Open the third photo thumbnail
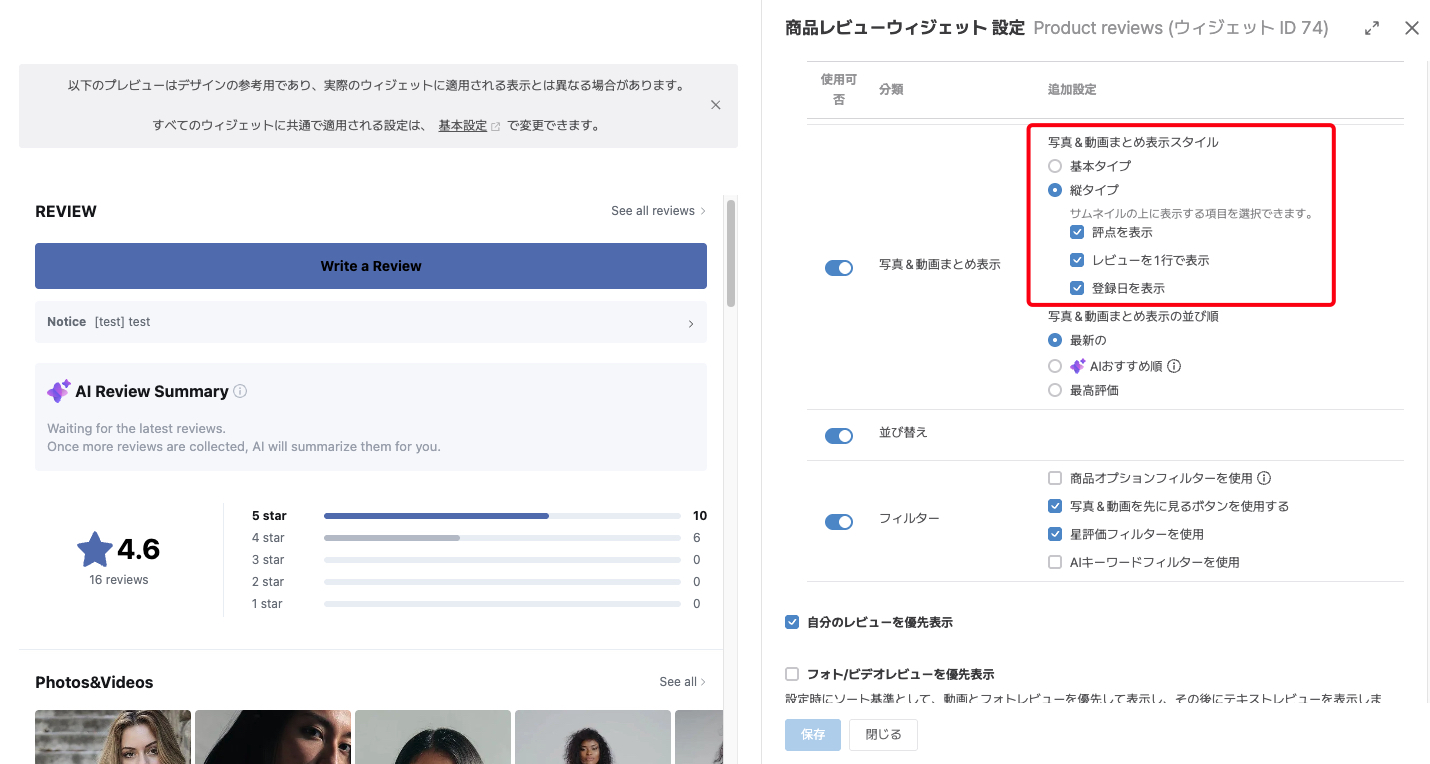Image resolution: width=1430 pixels, height=764 pixels. (433, 737)
